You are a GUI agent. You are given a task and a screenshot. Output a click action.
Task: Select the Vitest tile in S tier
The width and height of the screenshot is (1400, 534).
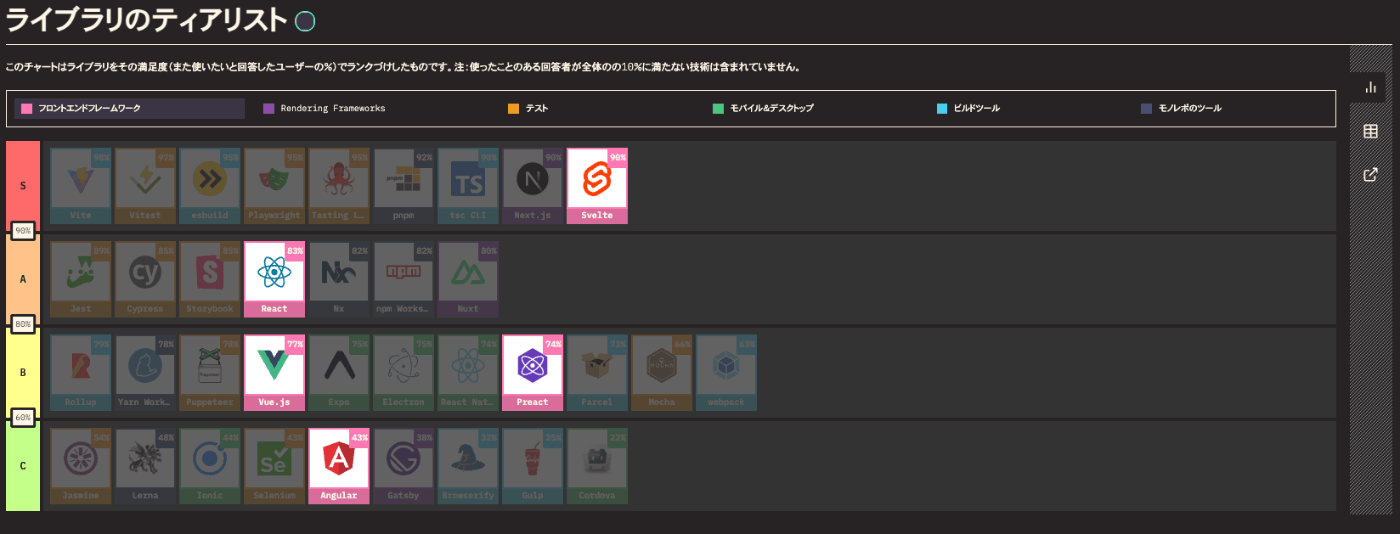(x=145, y=186)
